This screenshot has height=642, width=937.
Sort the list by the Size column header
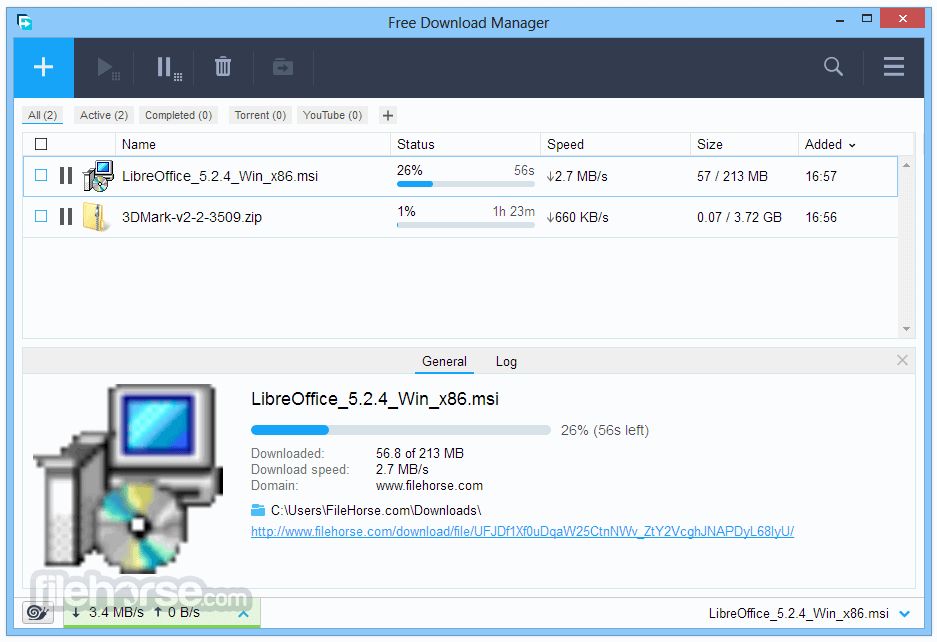click(x=744, y=145)
